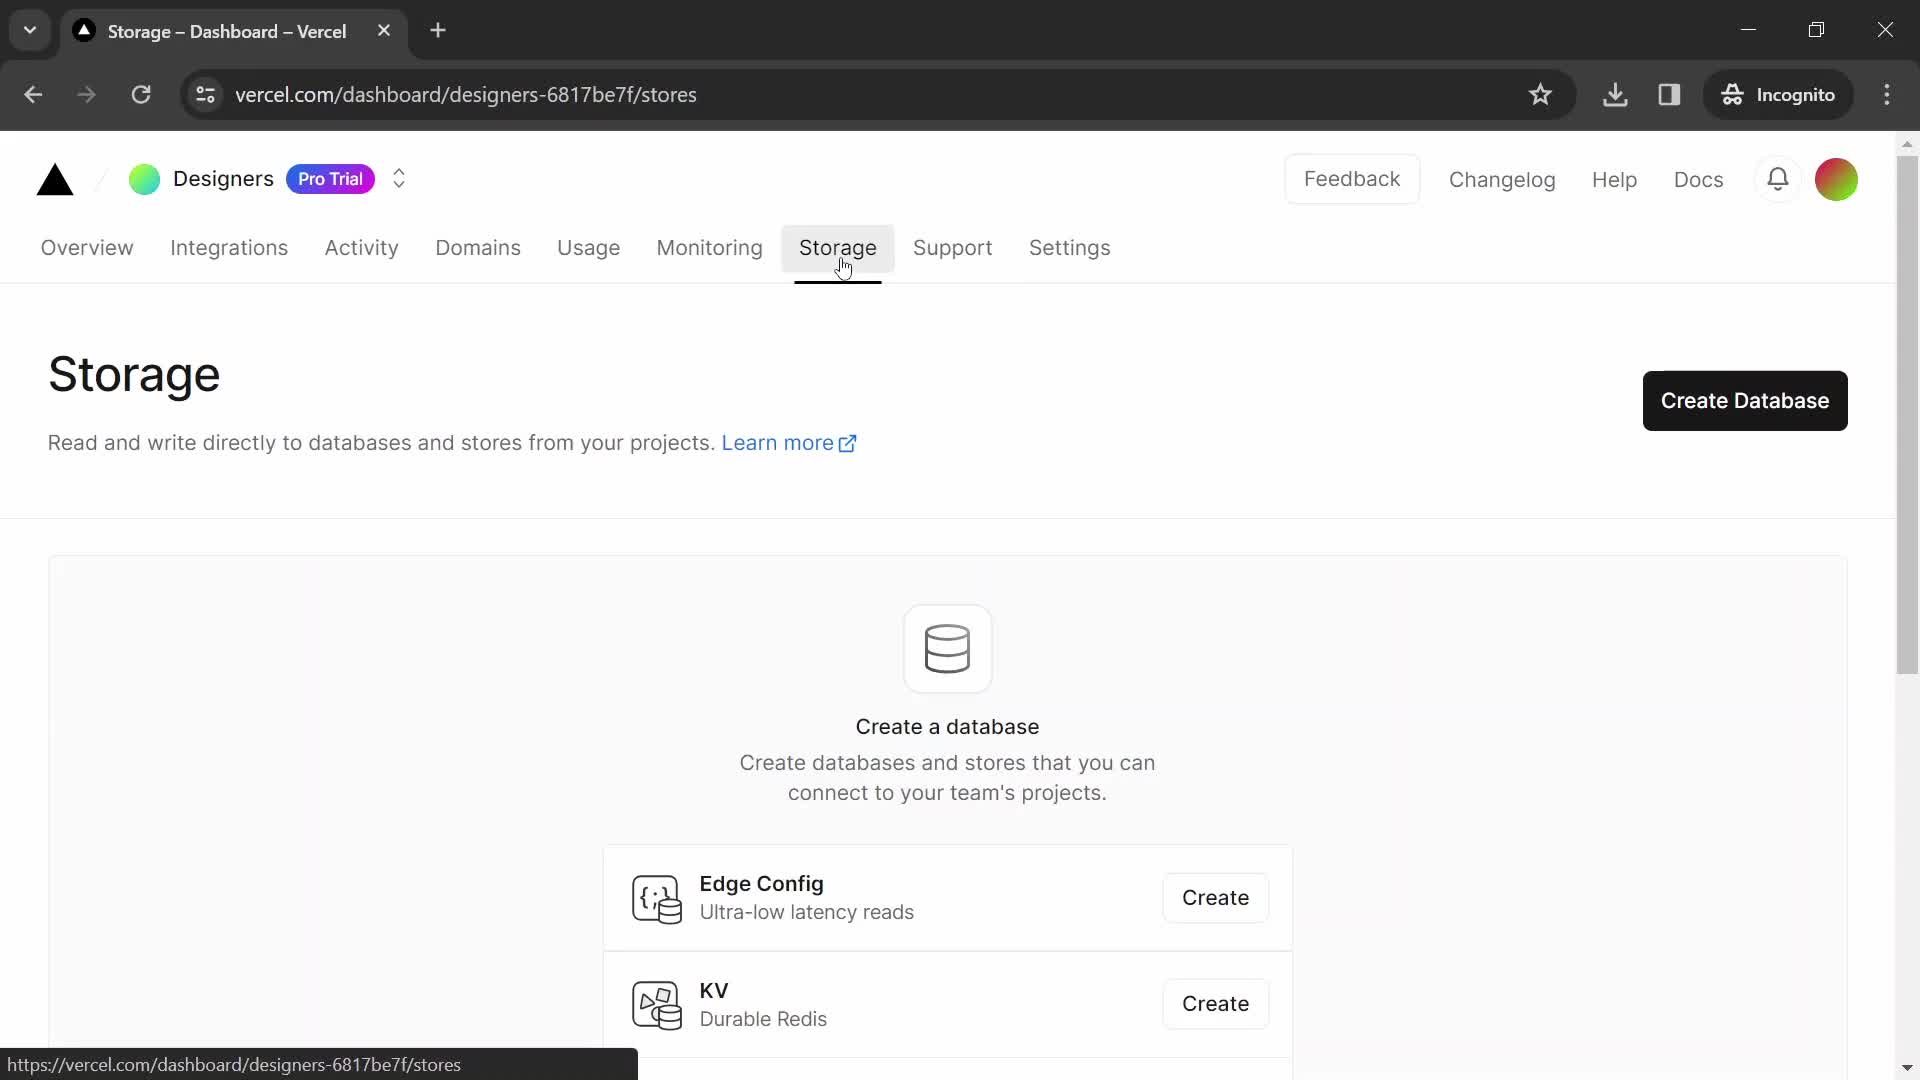Viewport: 1920px width, 1080px height.
Task: Click the user profile color icon
Action: click(x=1838, y=178)
